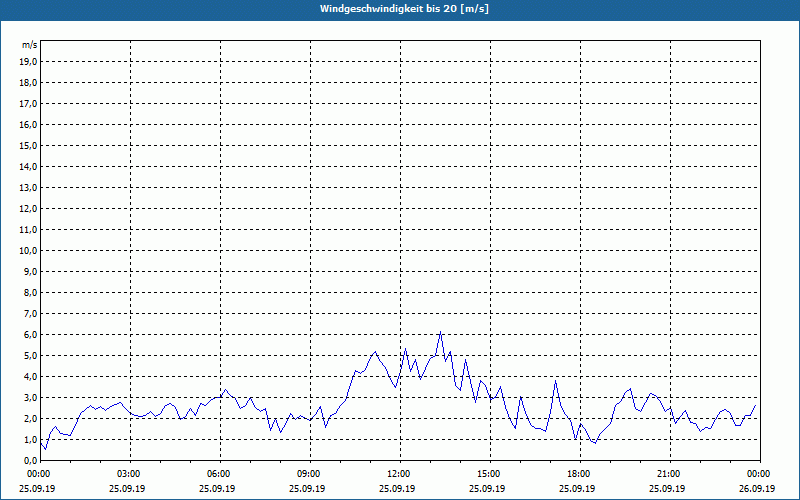Pick the 25.09.19 date under 15:00
The image size is (800, 500).
click(x=487, y=489)
